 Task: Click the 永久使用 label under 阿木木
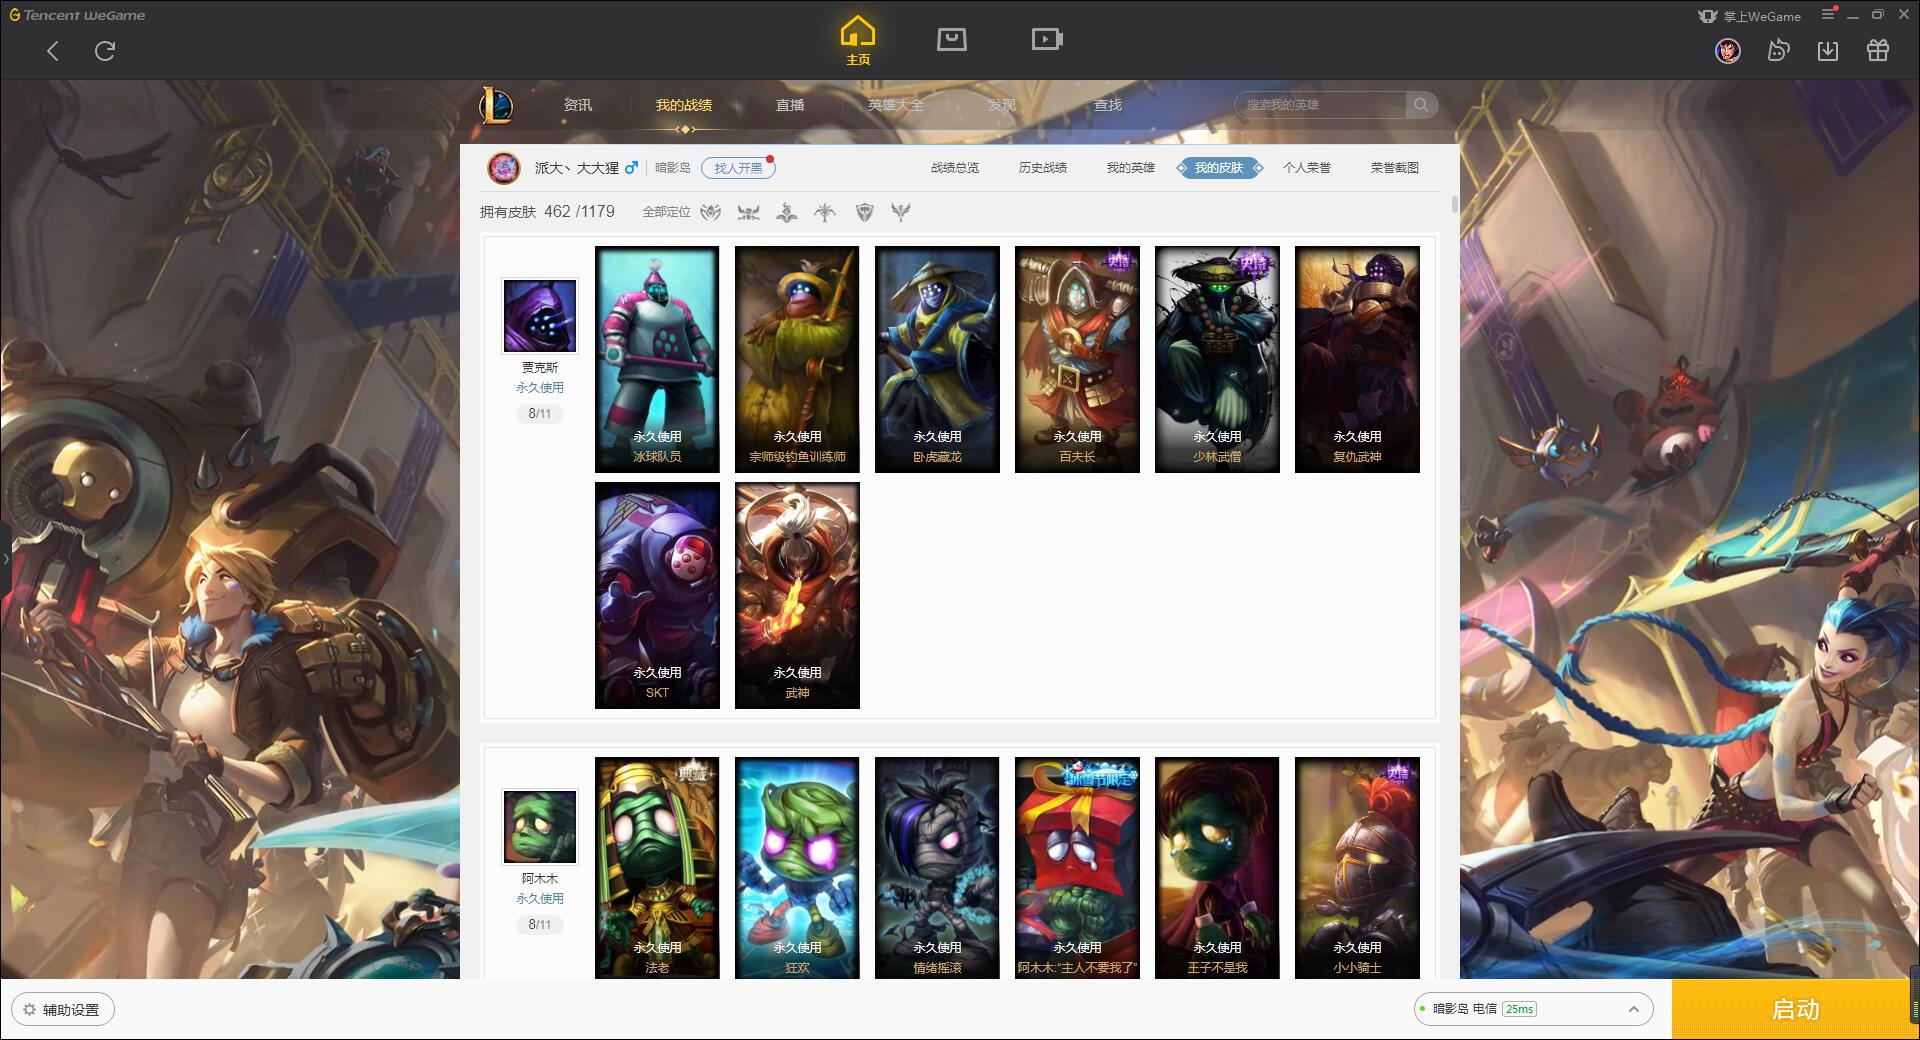coord(540,898)
